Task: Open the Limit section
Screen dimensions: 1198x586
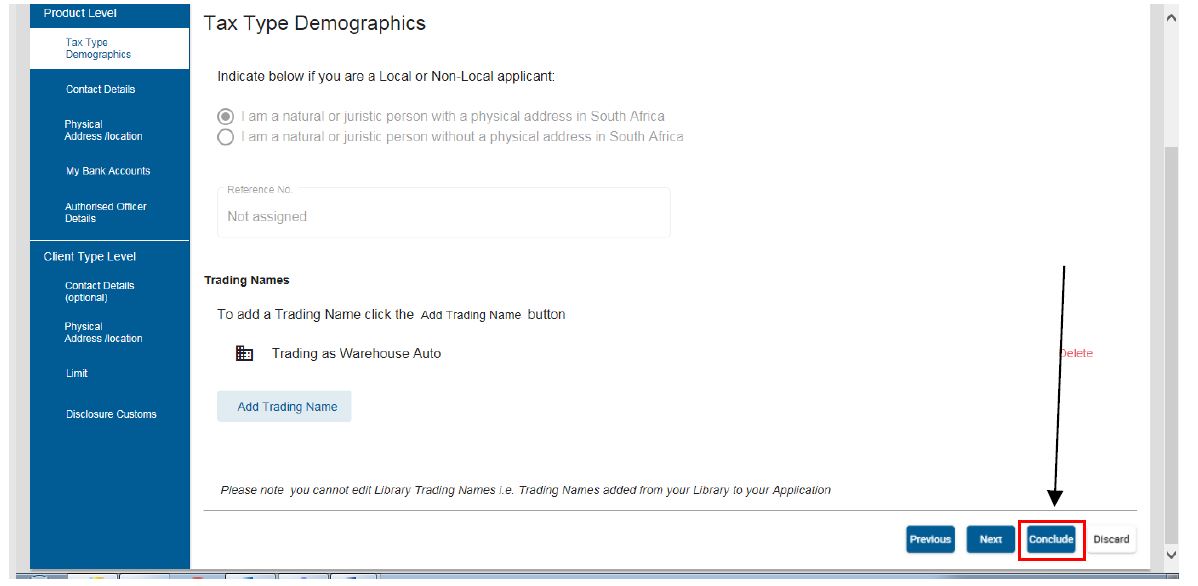Action: (x=76, y=374)
